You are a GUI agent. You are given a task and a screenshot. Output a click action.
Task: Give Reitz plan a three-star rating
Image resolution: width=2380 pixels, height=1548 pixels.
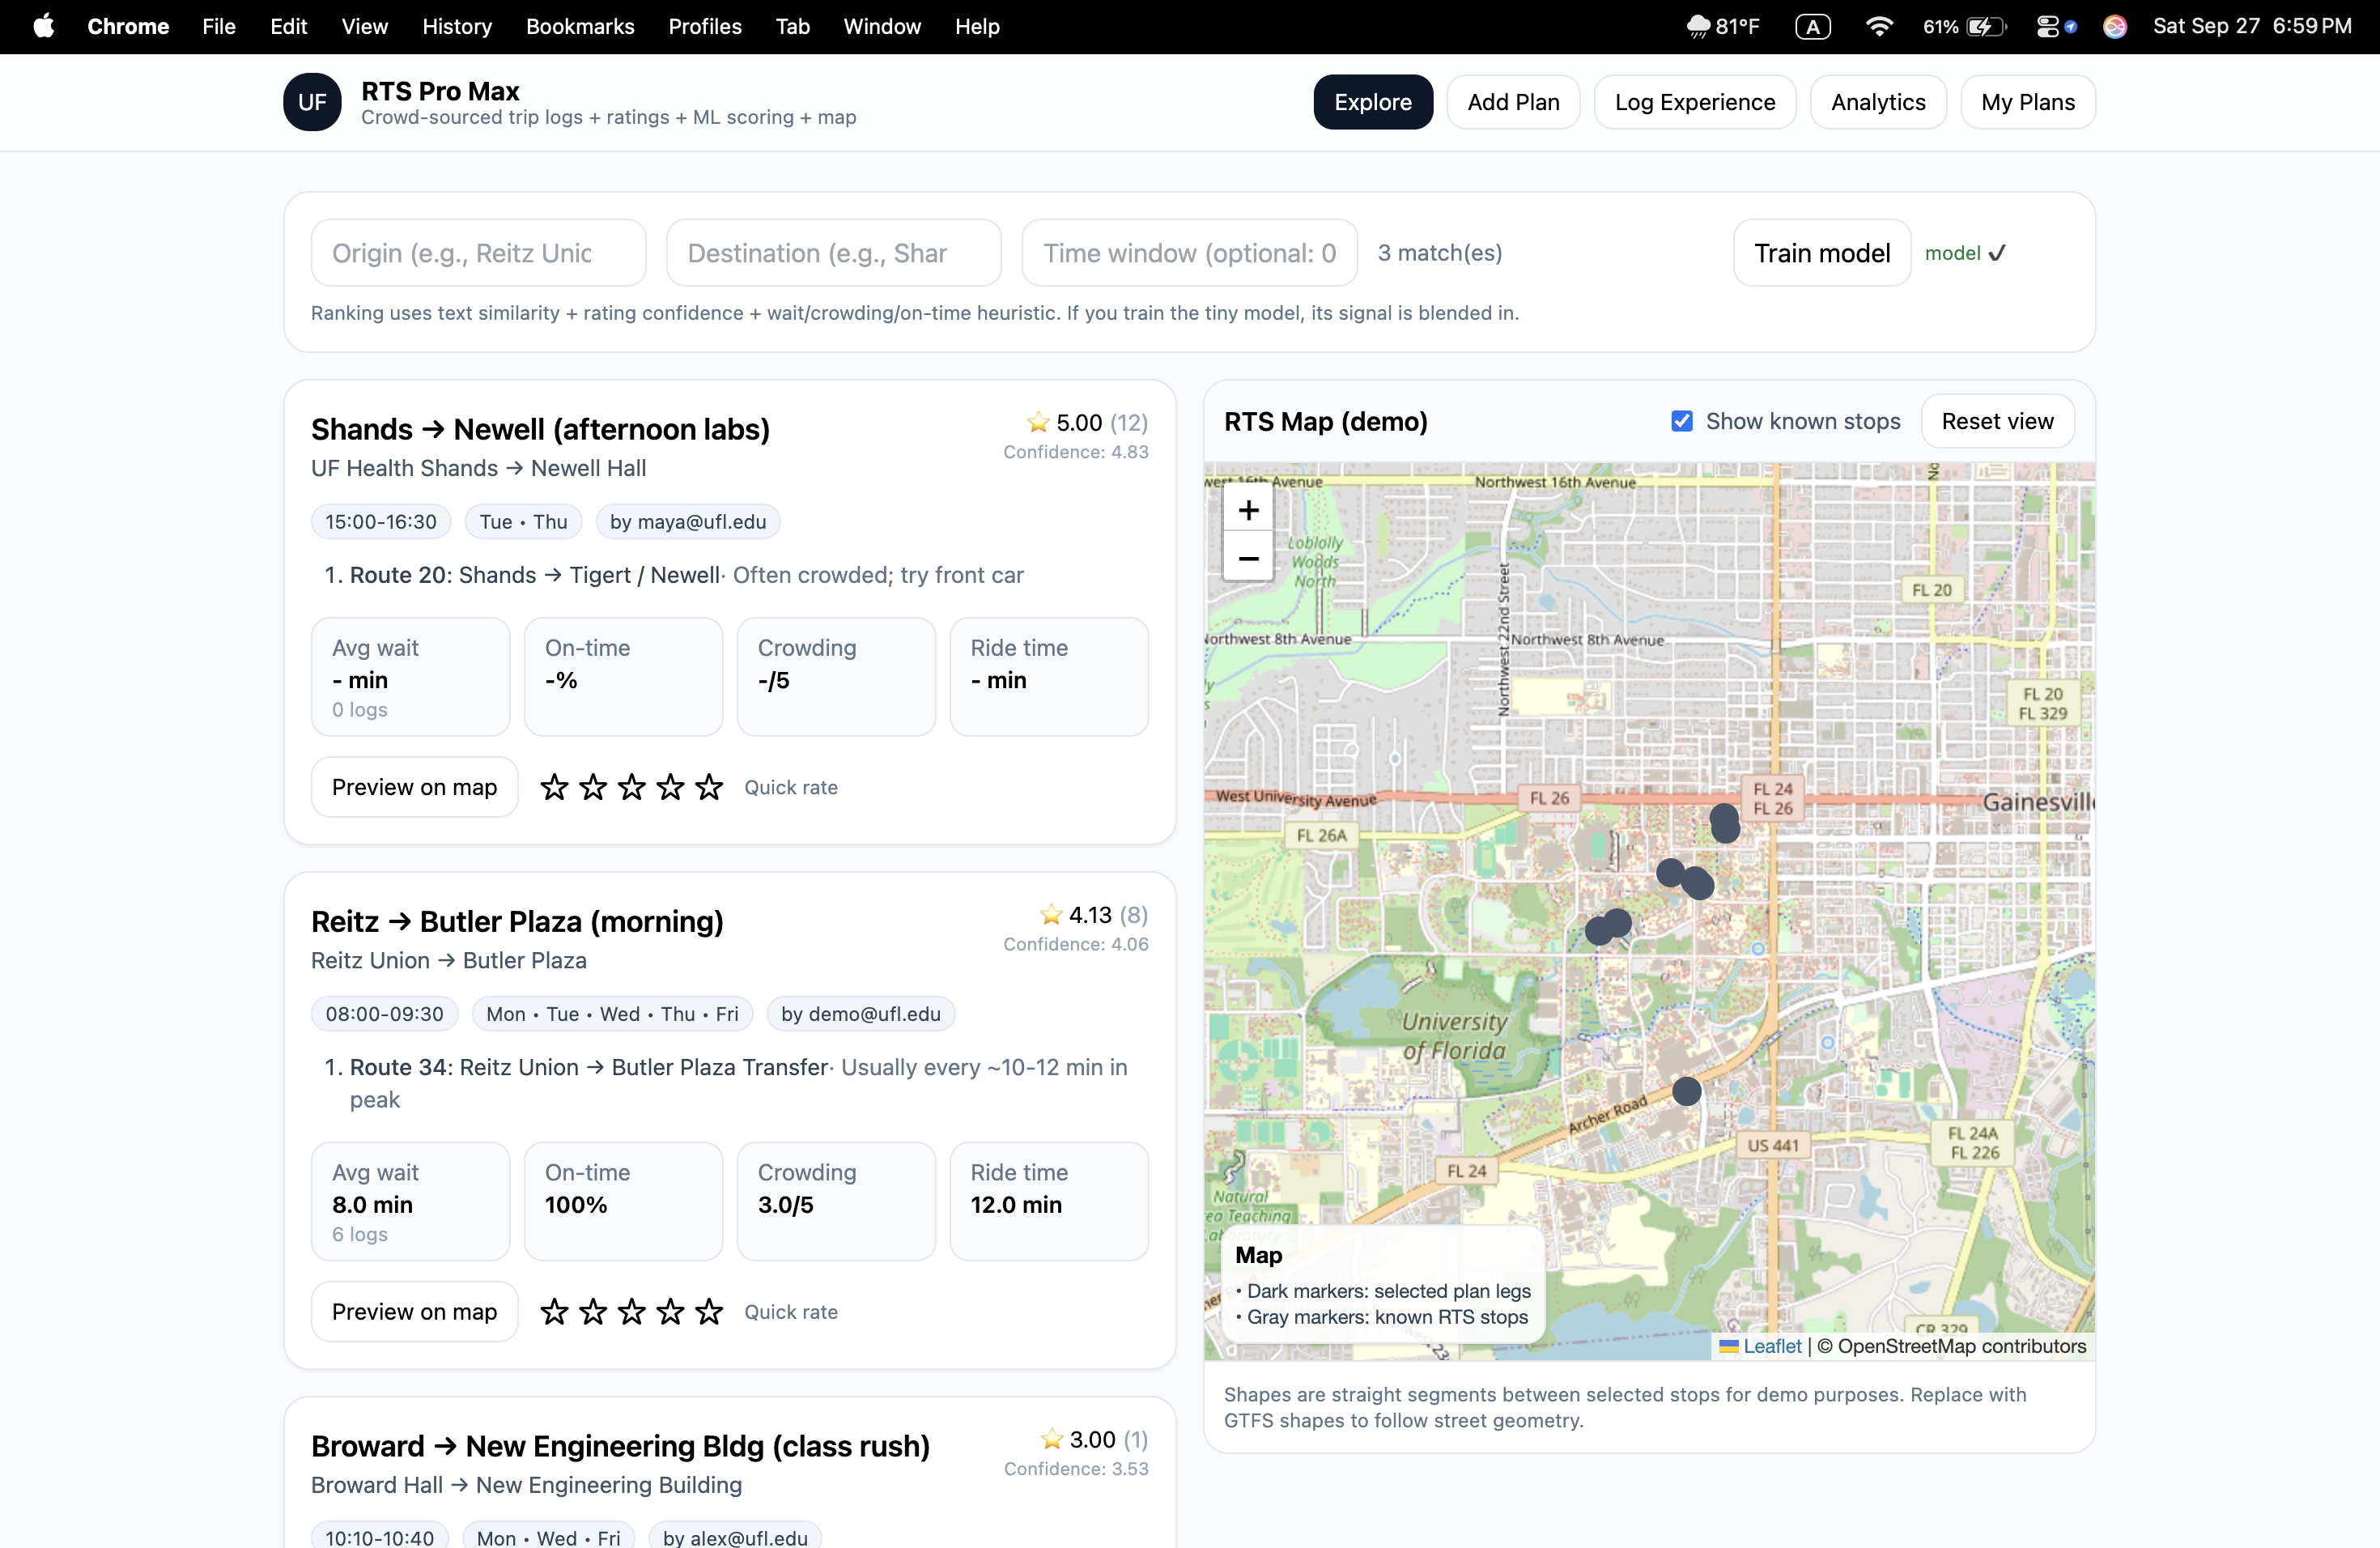pyautogui.click(x=631, y=1311)
